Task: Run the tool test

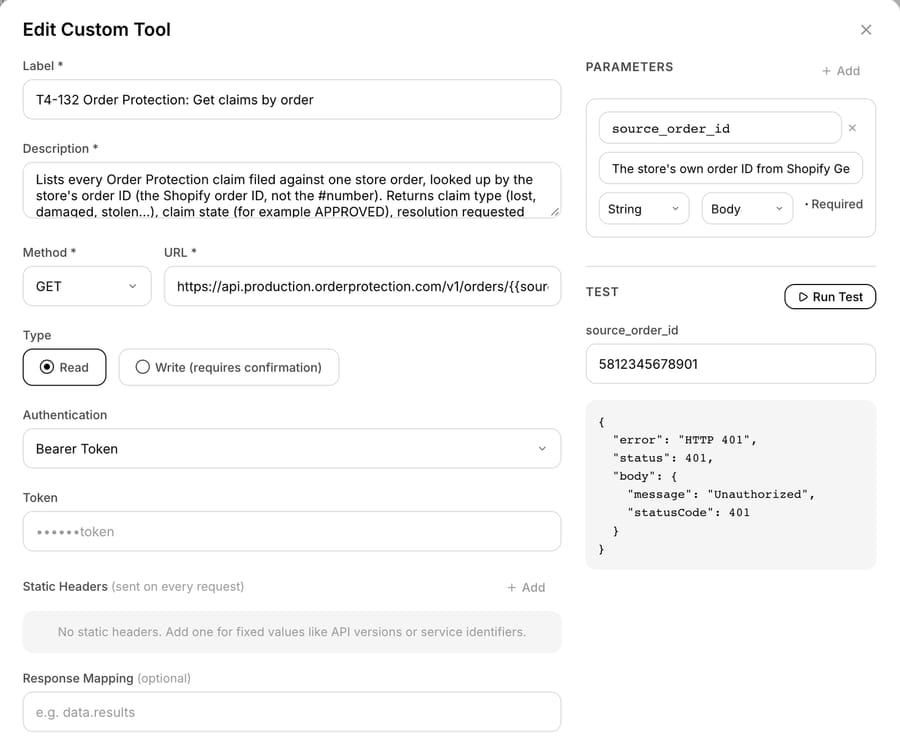Action: [830, 297]
